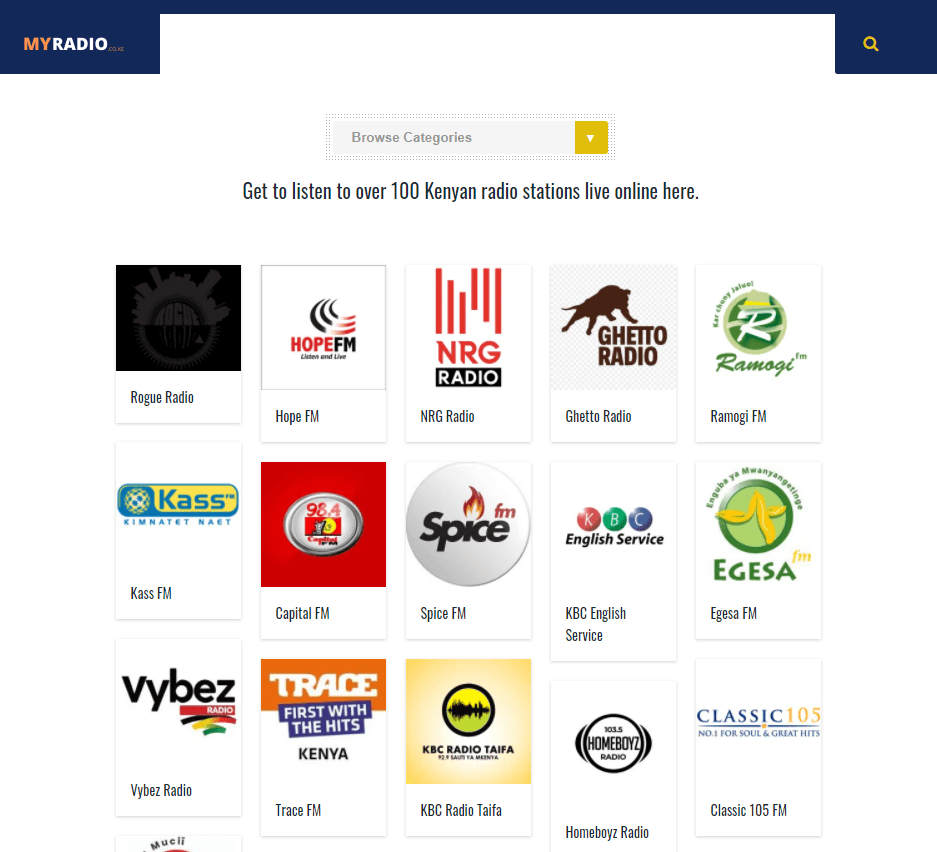The height and width of the screenshot is (852, 937).
Task: Open the MyRadio logo home link
Action: pos(74,44)
